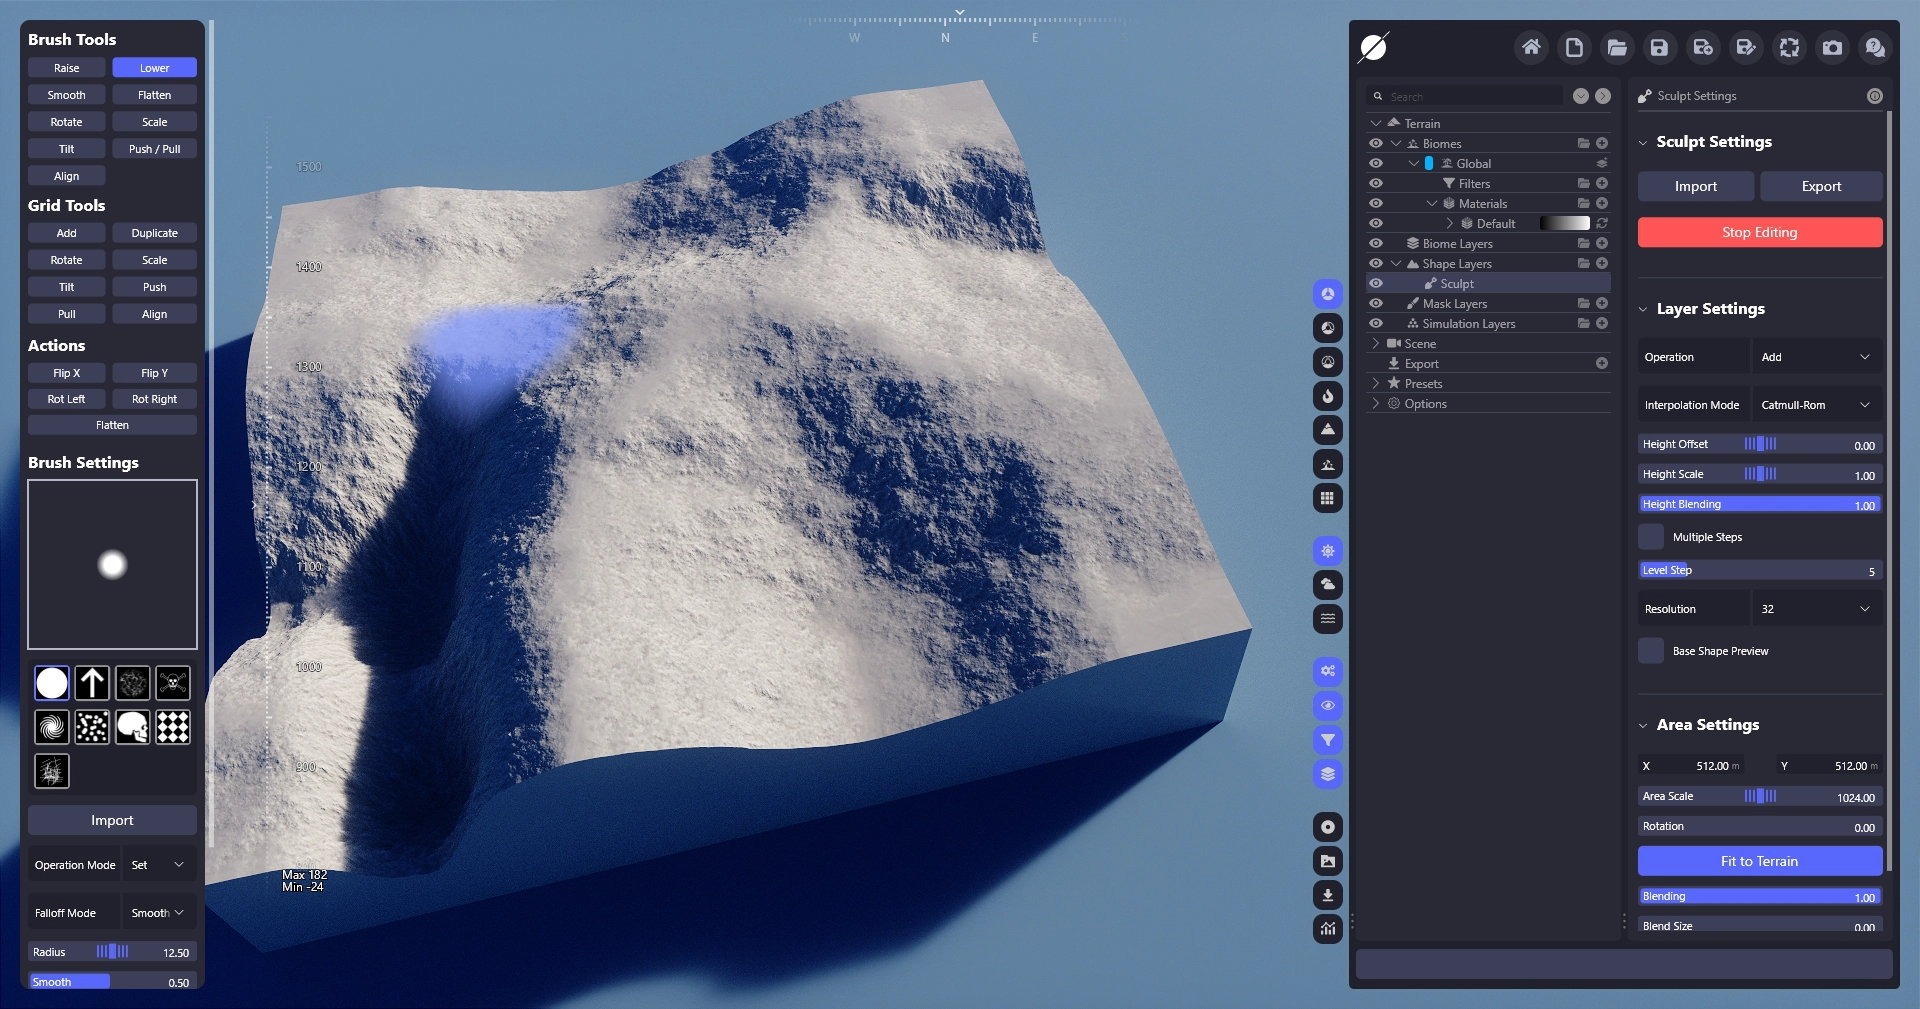This screenshot has width=1920, height=1009.
Task: Click the Height Blending slider
Action: 1759,505
